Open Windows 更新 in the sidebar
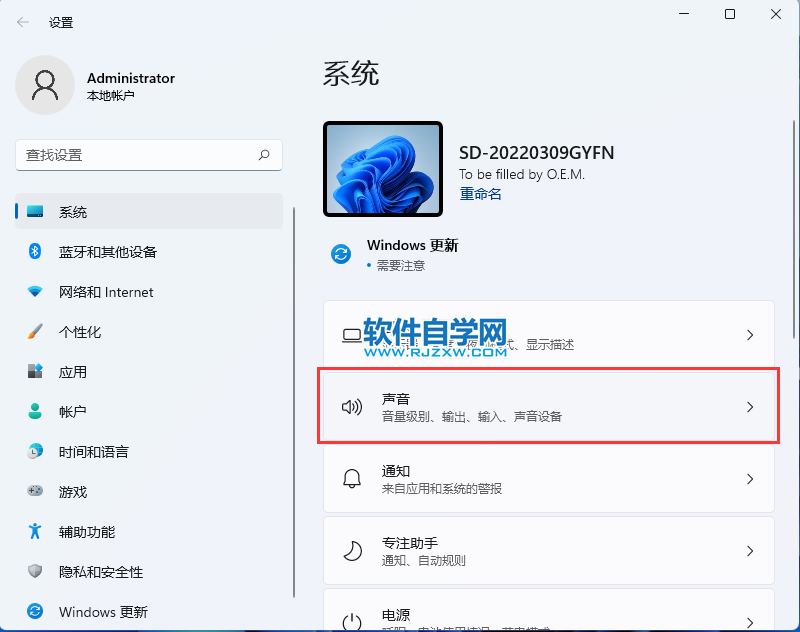Image resolution: width=800 pixels, height=632 pixels. [148, 611]
